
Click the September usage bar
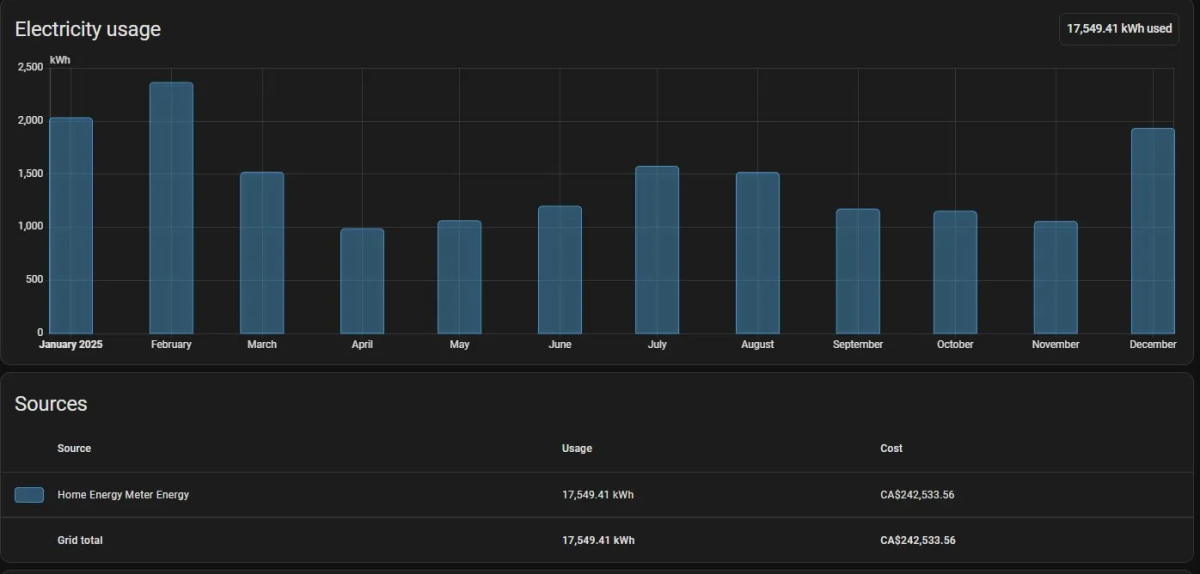[858, 271]
